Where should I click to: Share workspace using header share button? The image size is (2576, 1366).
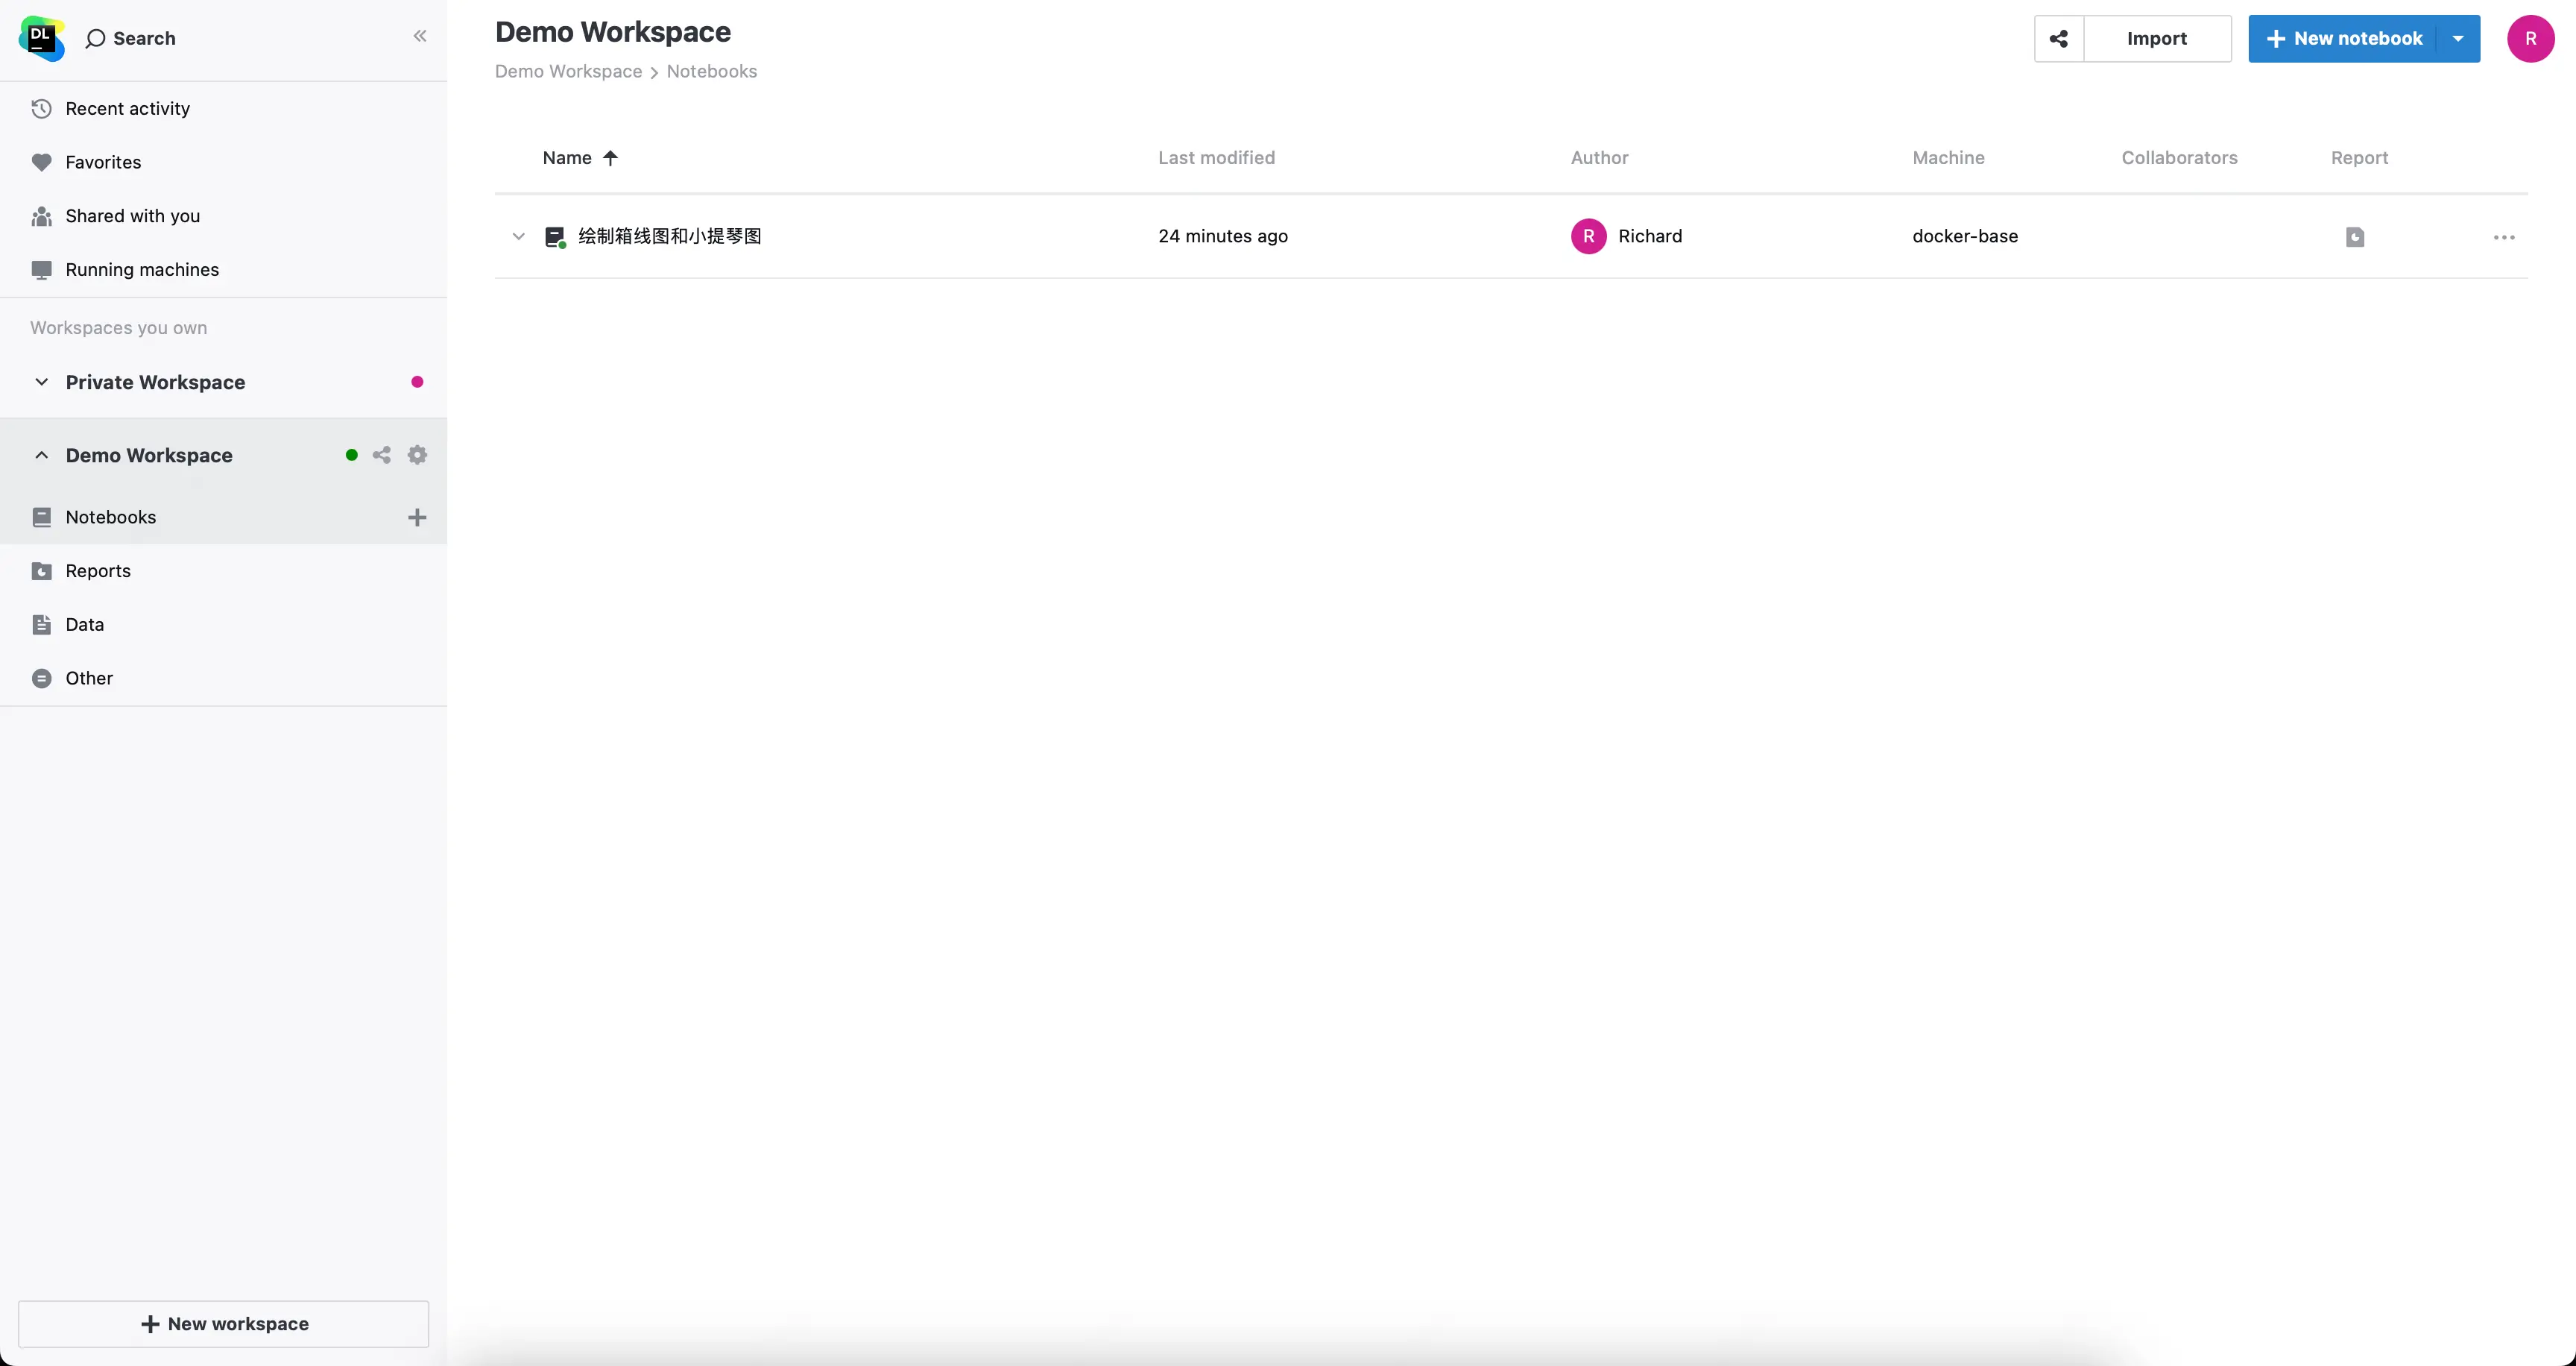pyautogui.click(x=2059, y=39)
